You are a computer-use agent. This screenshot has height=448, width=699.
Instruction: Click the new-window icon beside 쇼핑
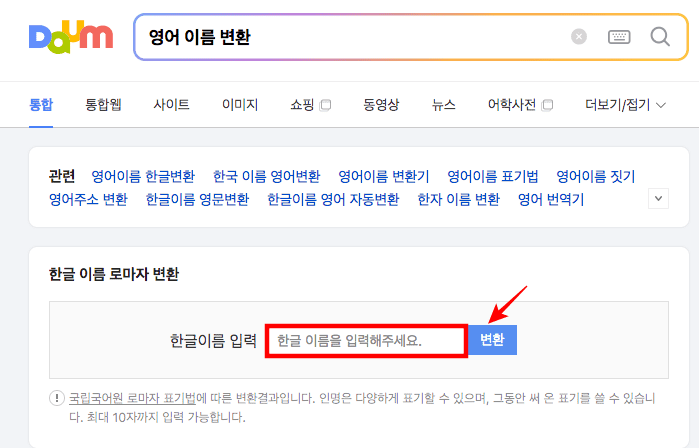pos(326,105)
